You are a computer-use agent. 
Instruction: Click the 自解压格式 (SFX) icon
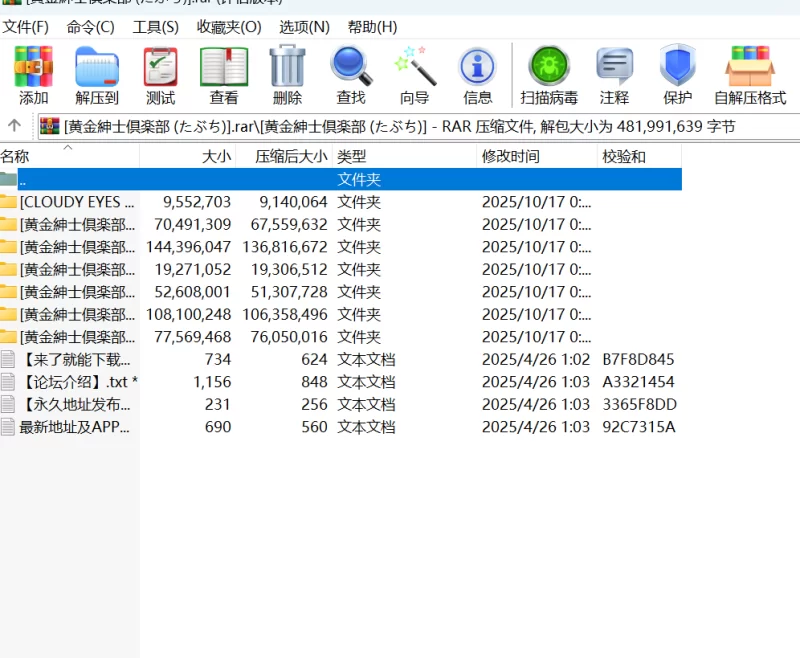point(750,66)
